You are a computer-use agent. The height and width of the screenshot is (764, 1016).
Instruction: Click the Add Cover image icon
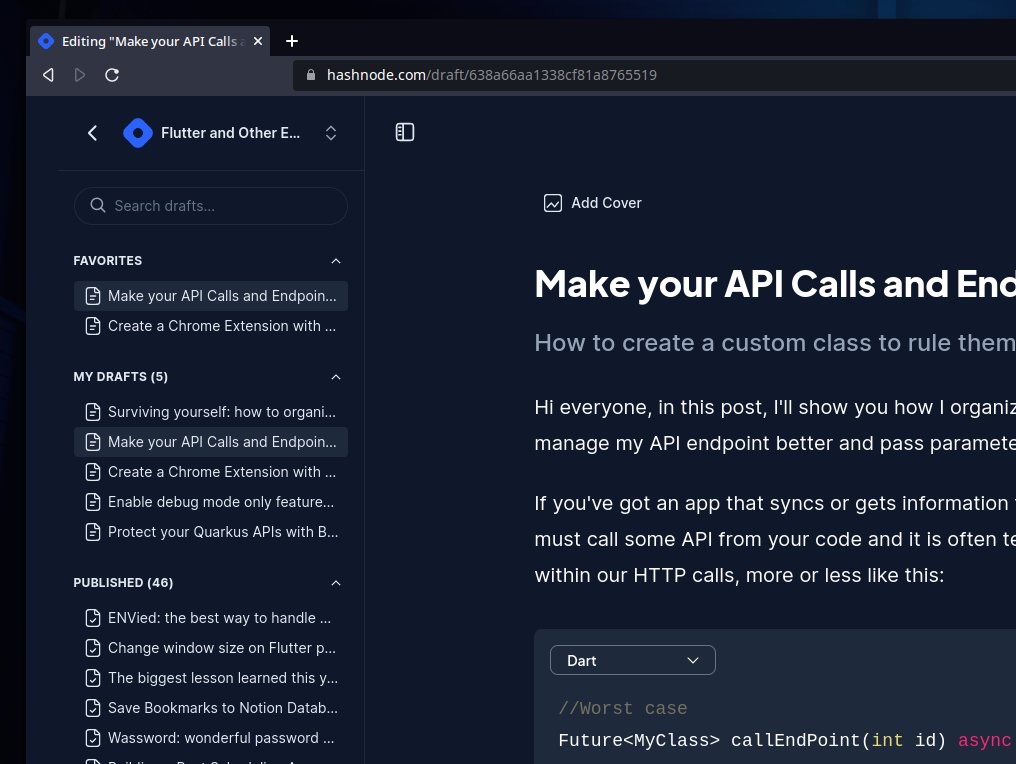[553, 203]
